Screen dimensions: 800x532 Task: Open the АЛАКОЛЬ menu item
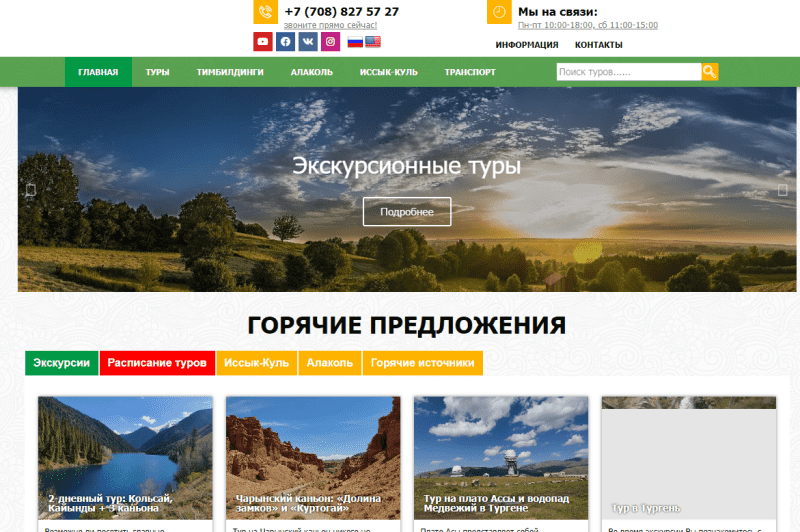[x=312, y=72]
